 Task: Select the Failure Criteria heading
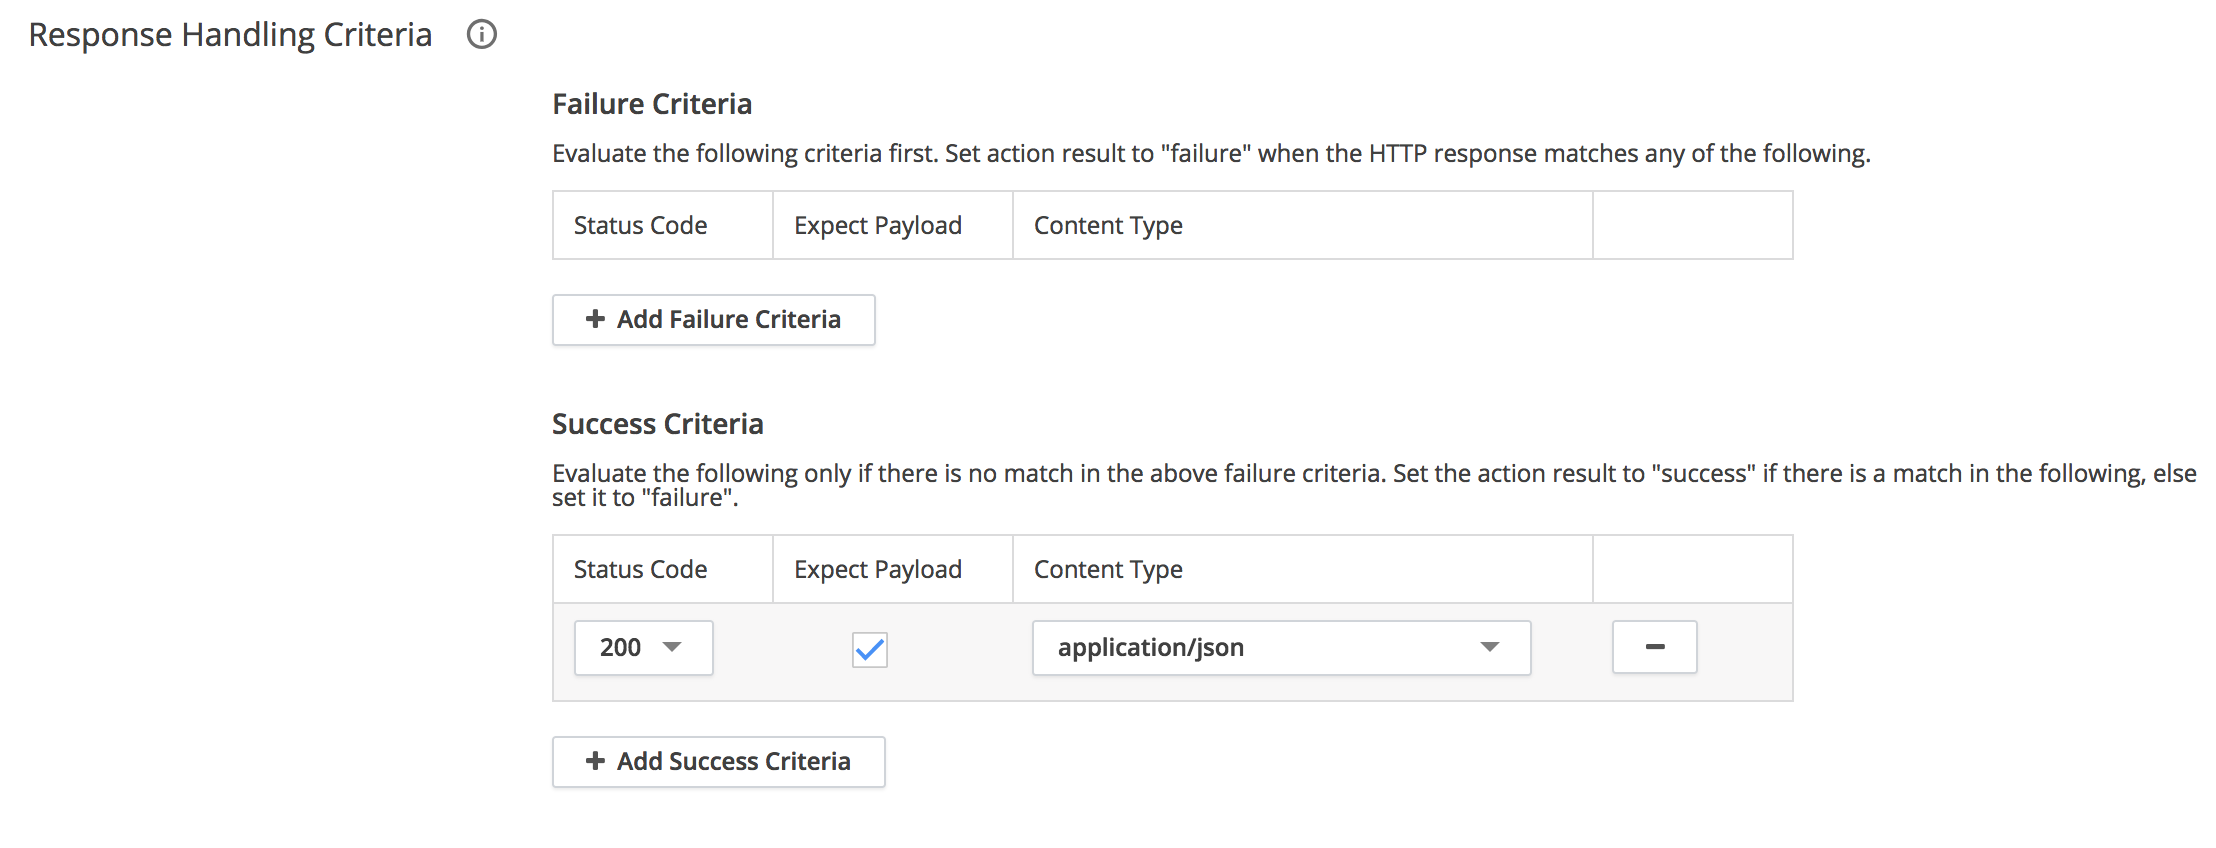(651, 104)
